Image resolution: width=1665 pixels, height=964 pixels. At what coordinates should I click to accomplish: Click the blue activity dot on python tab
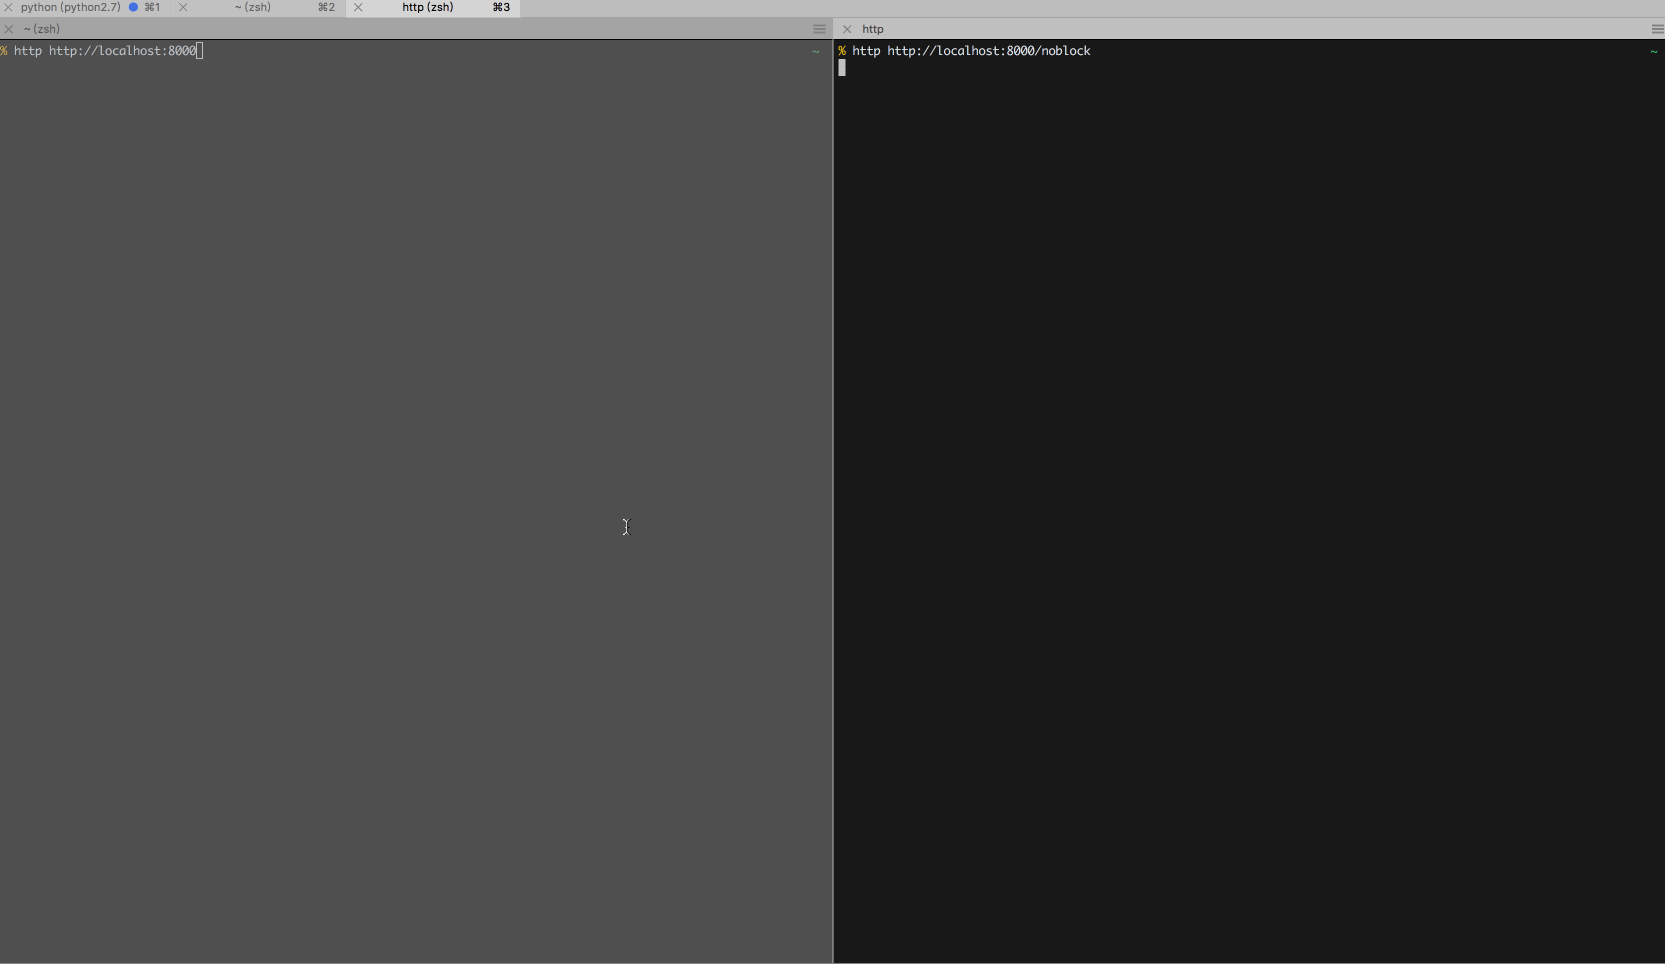(133, 7)
